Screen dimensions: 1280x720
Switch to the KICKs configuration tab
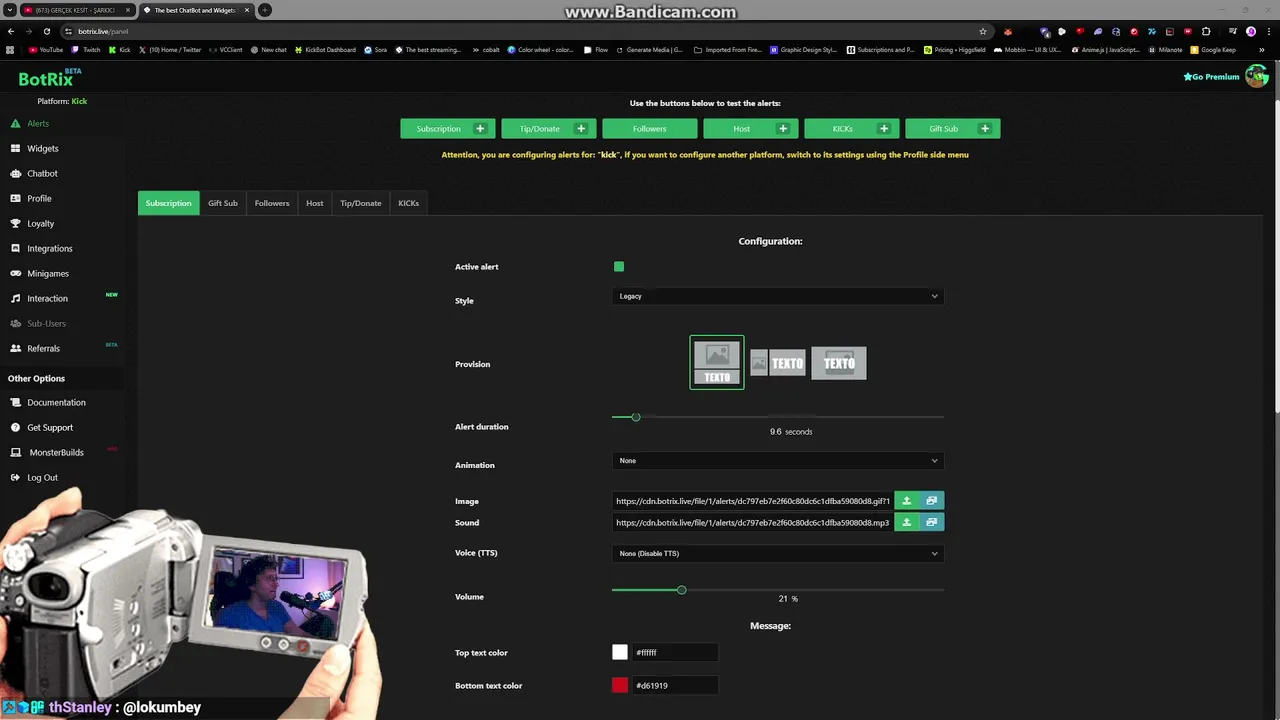[409, 203]
